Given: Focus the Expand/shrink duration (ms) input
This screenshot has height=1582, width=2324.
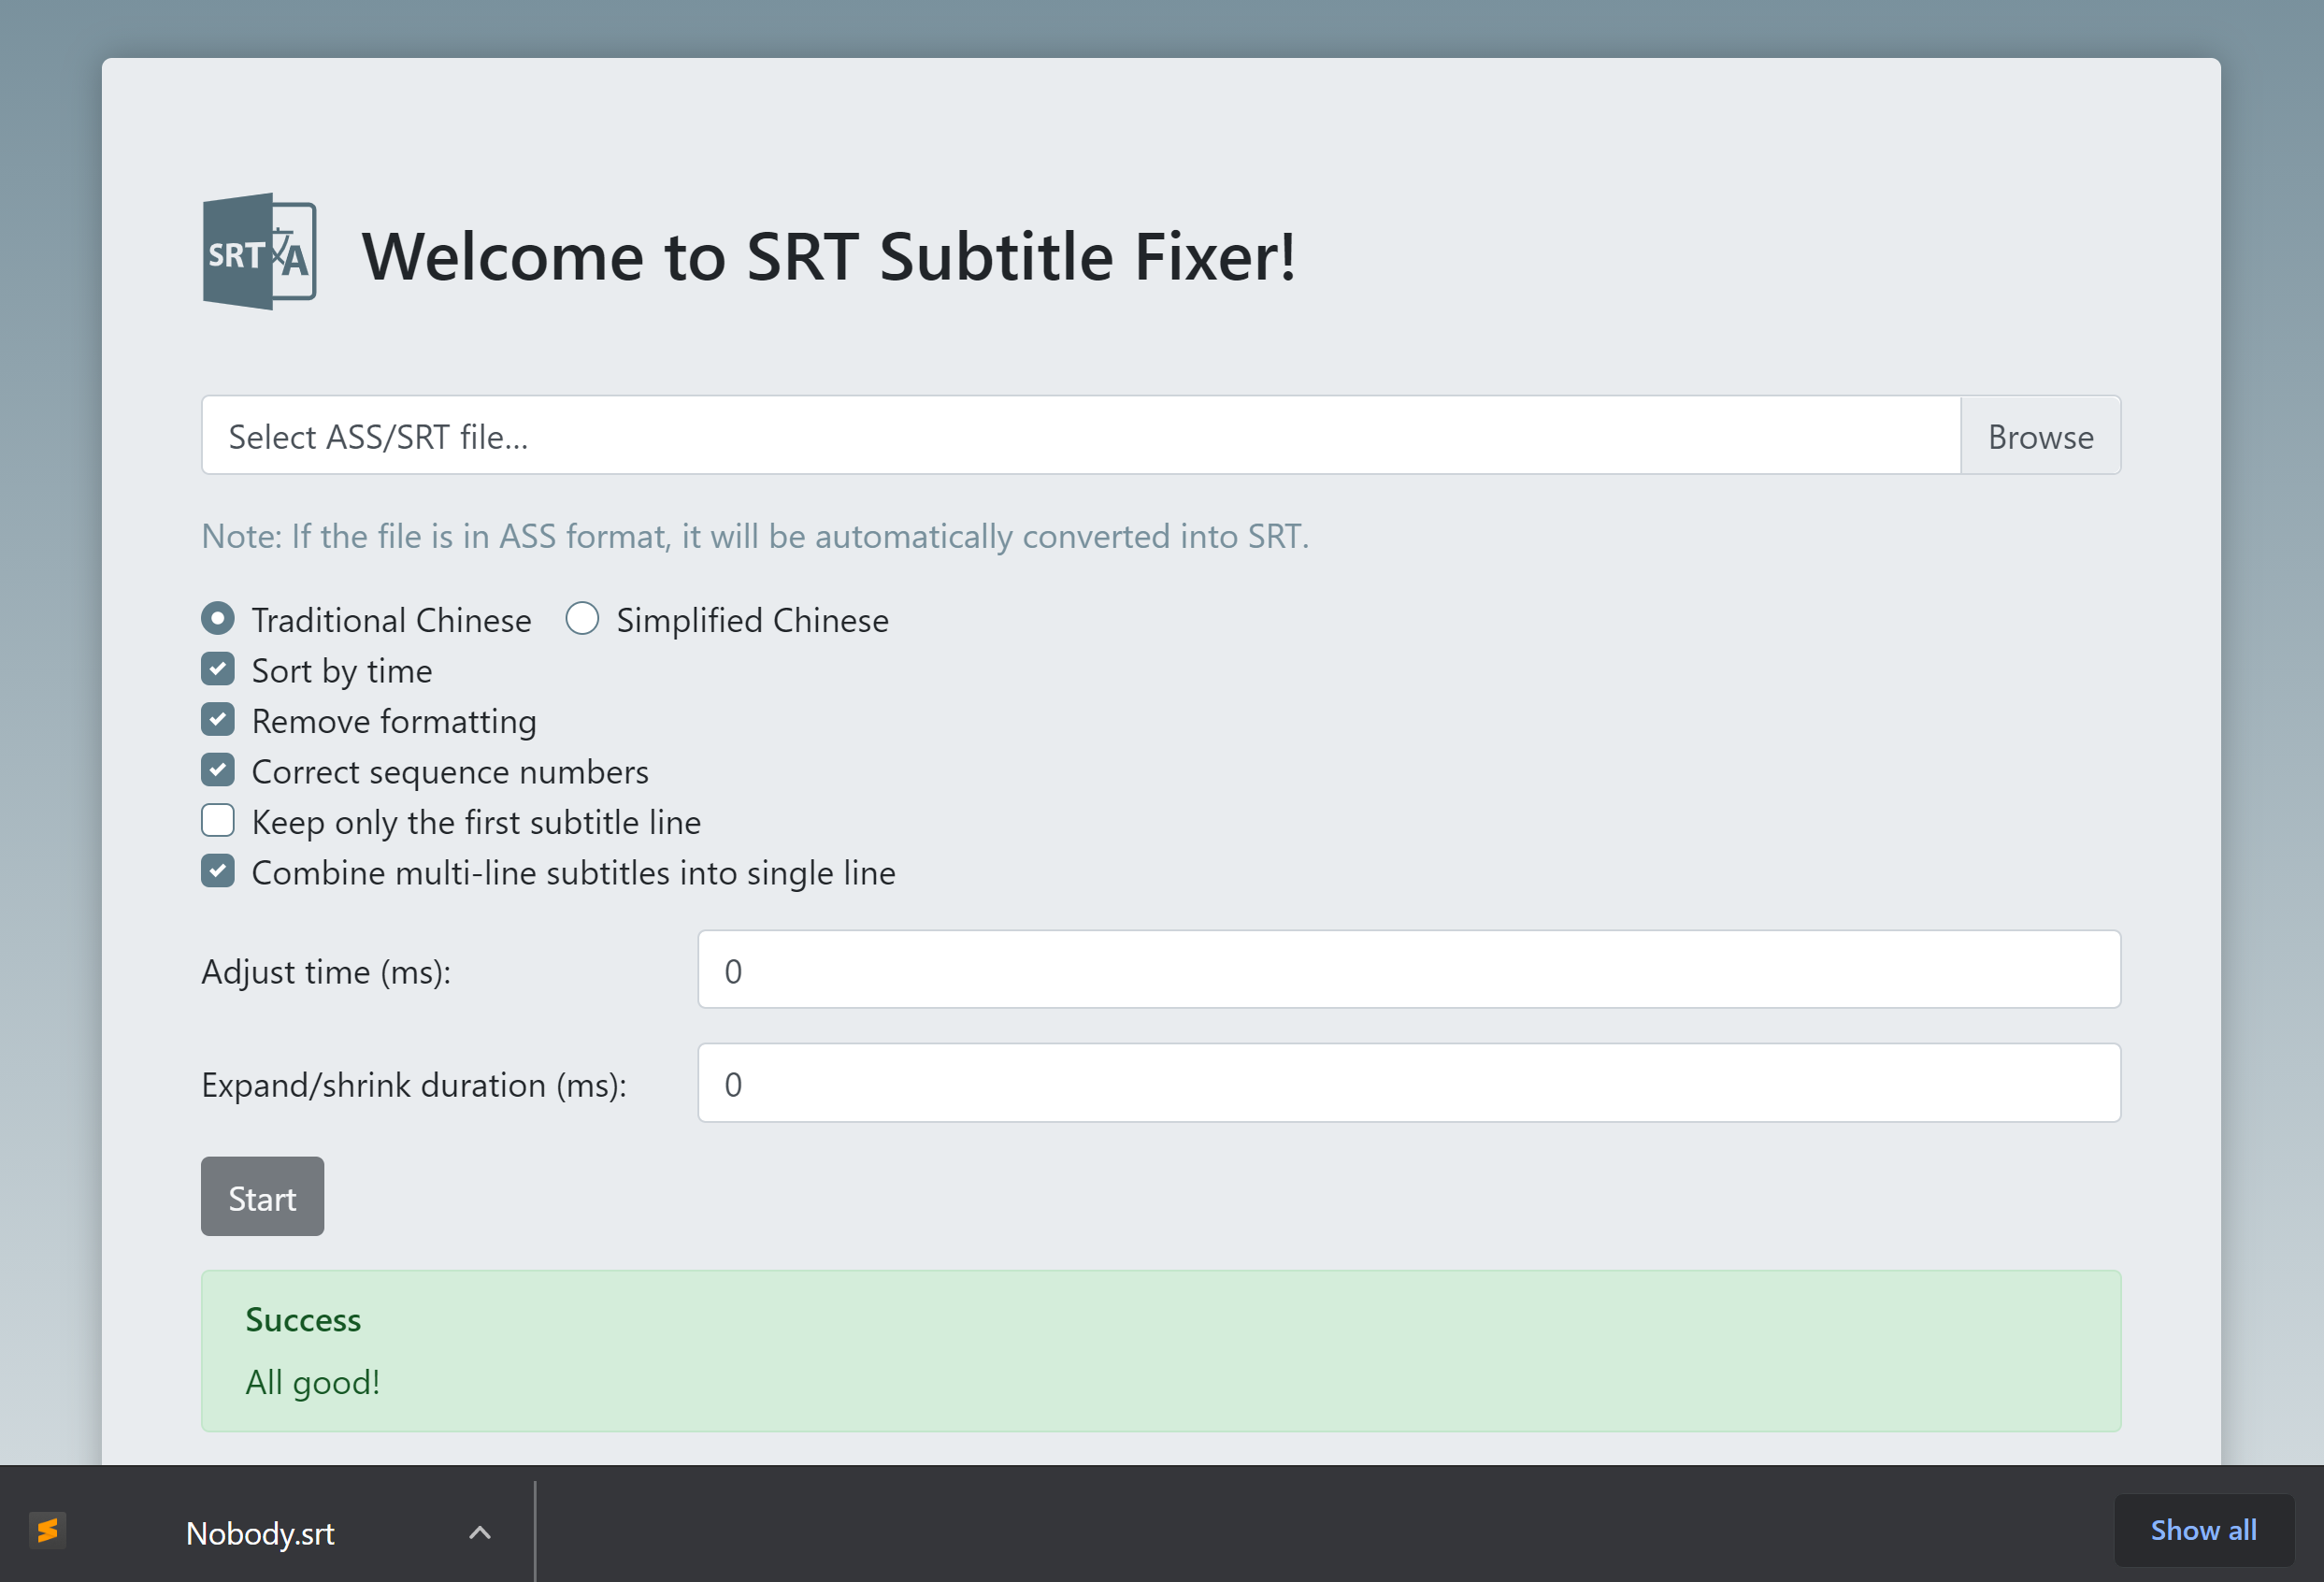Looking at the screenshot, I should pos(1409,1083).
